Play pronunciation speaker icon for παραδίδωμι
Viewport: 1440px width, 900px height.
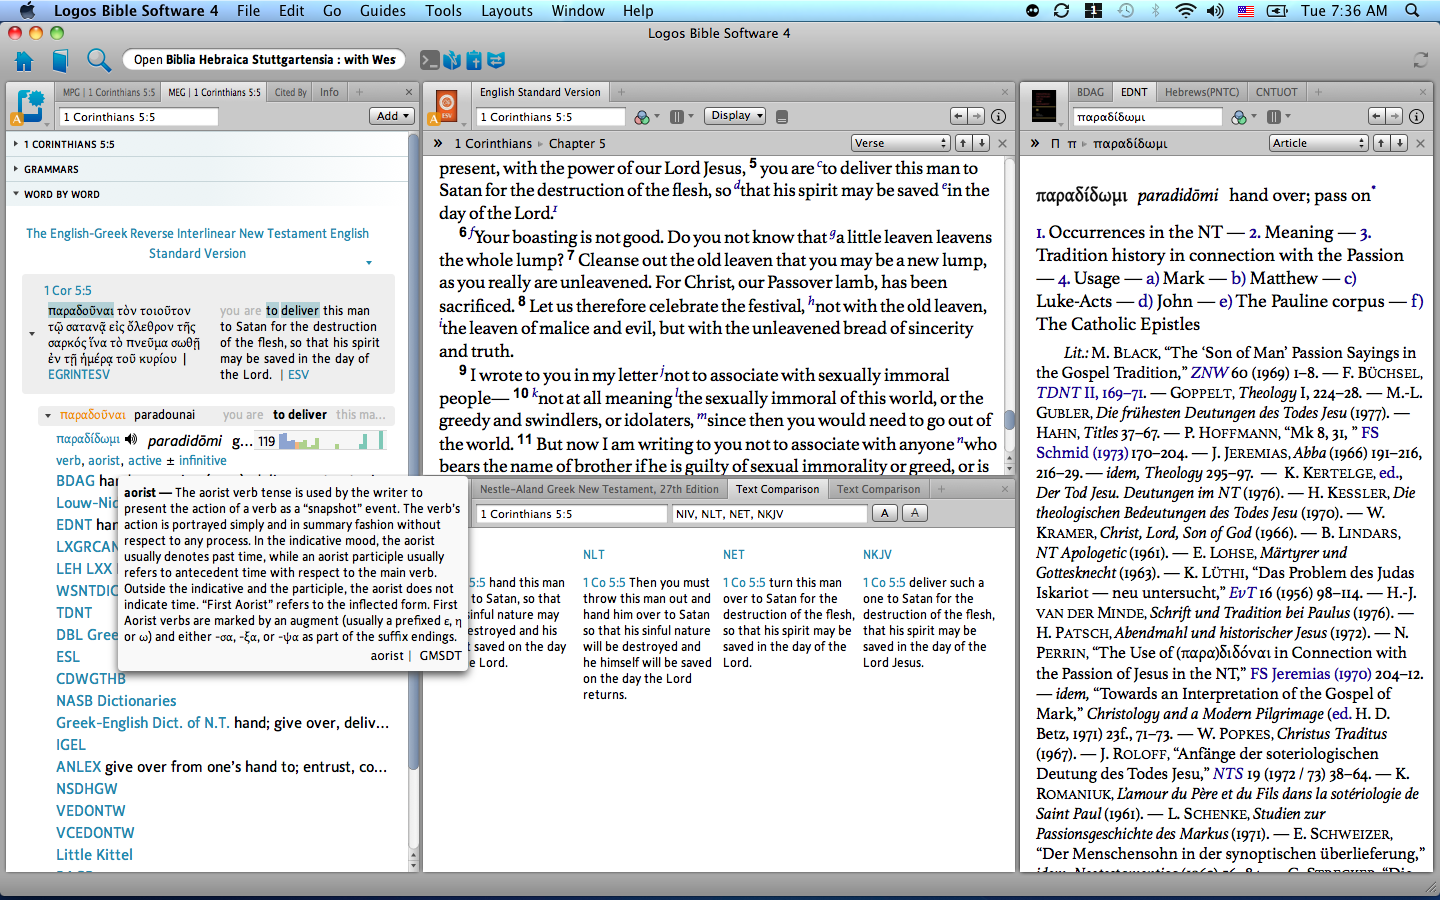click(x=131, y=440)
